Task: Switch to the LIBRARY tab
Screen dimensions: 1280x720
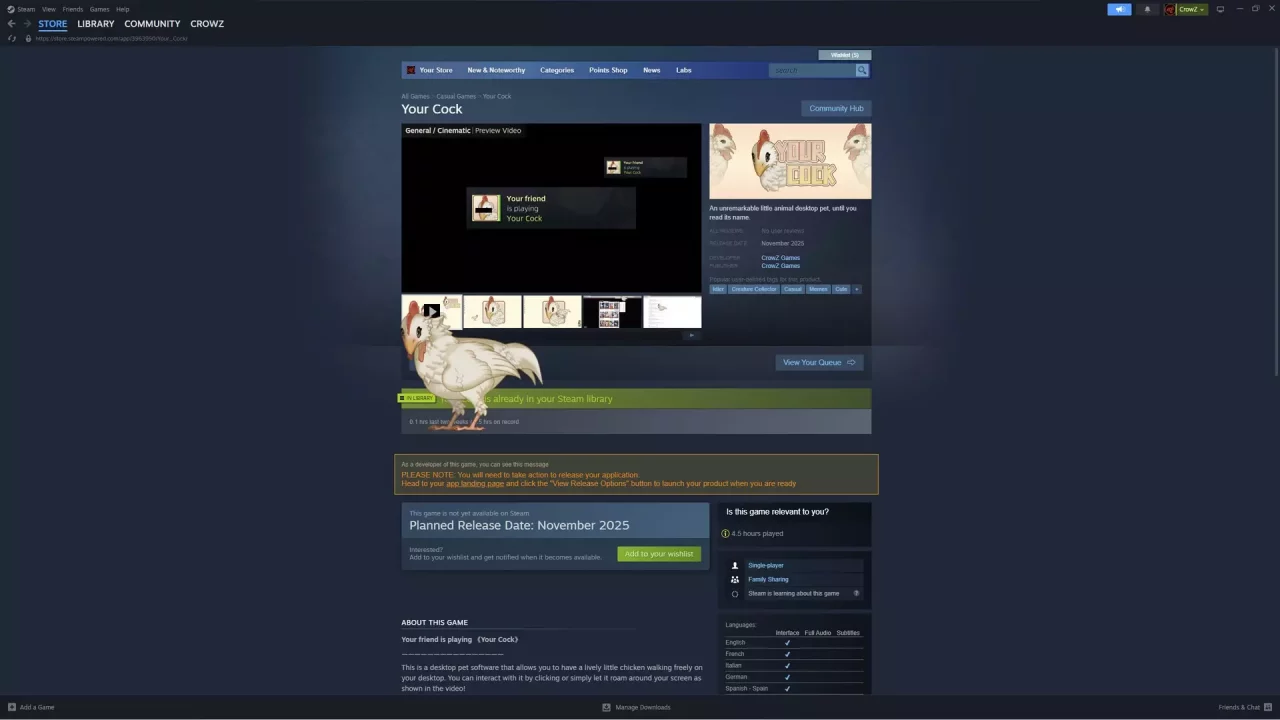Action: click(96, 23)
